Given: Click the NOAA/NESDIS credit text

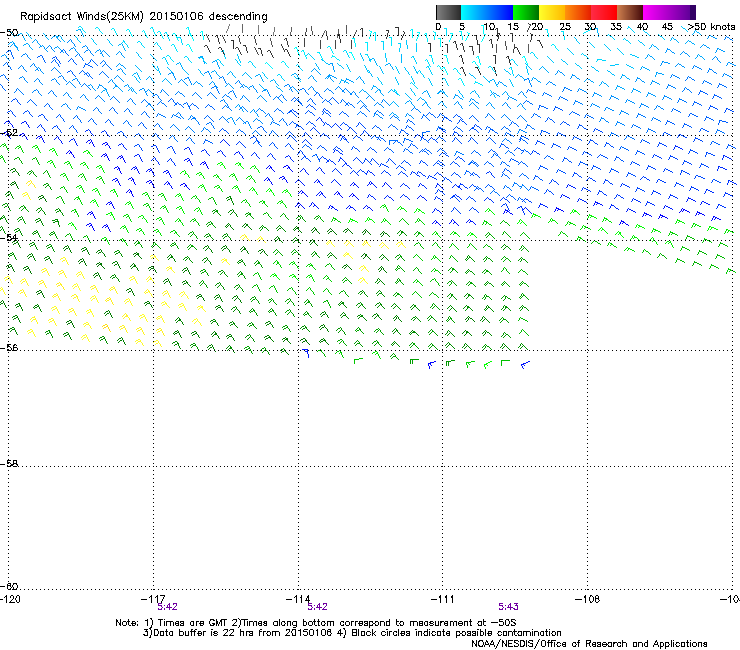Looking at the screenshot, I should pos(589,644).
